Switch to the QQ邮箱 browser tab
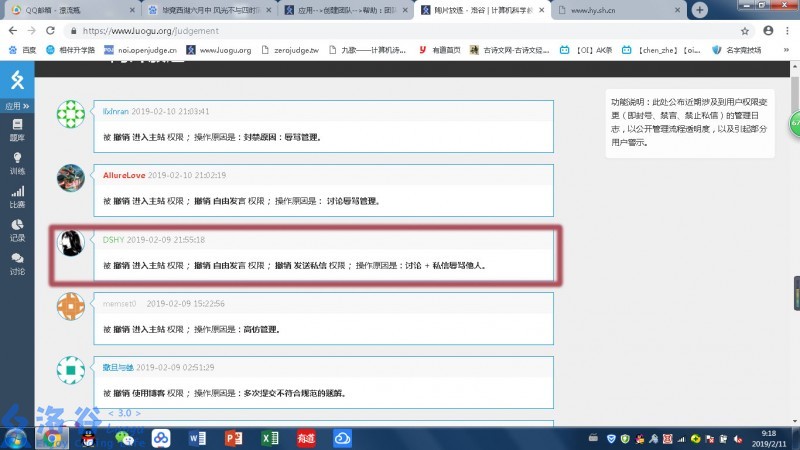This screenshot has height=450, width=800. [x=65, y=10]
